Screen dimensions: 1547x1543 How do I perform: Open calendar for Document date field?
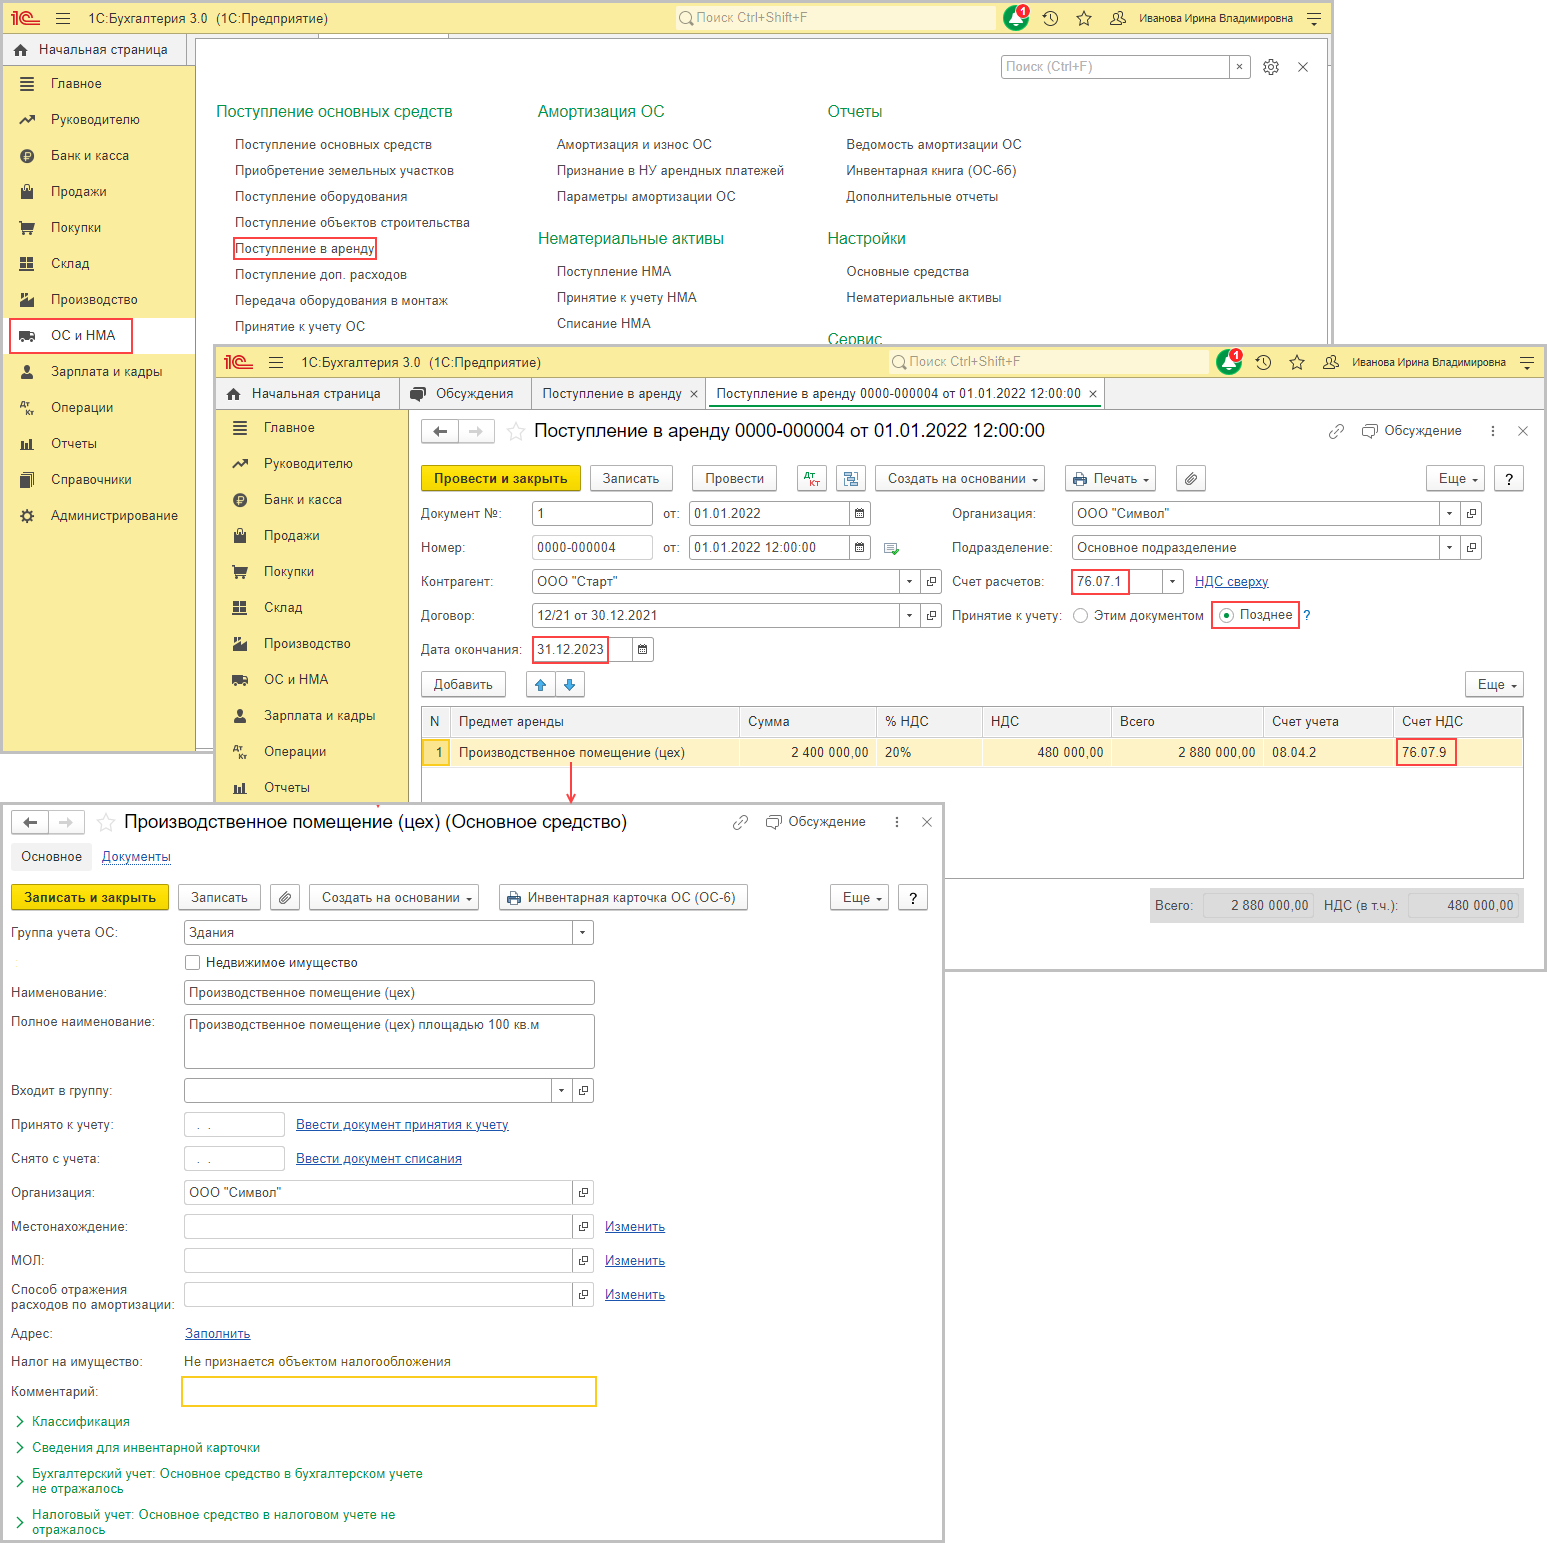(x=860, y=514)
